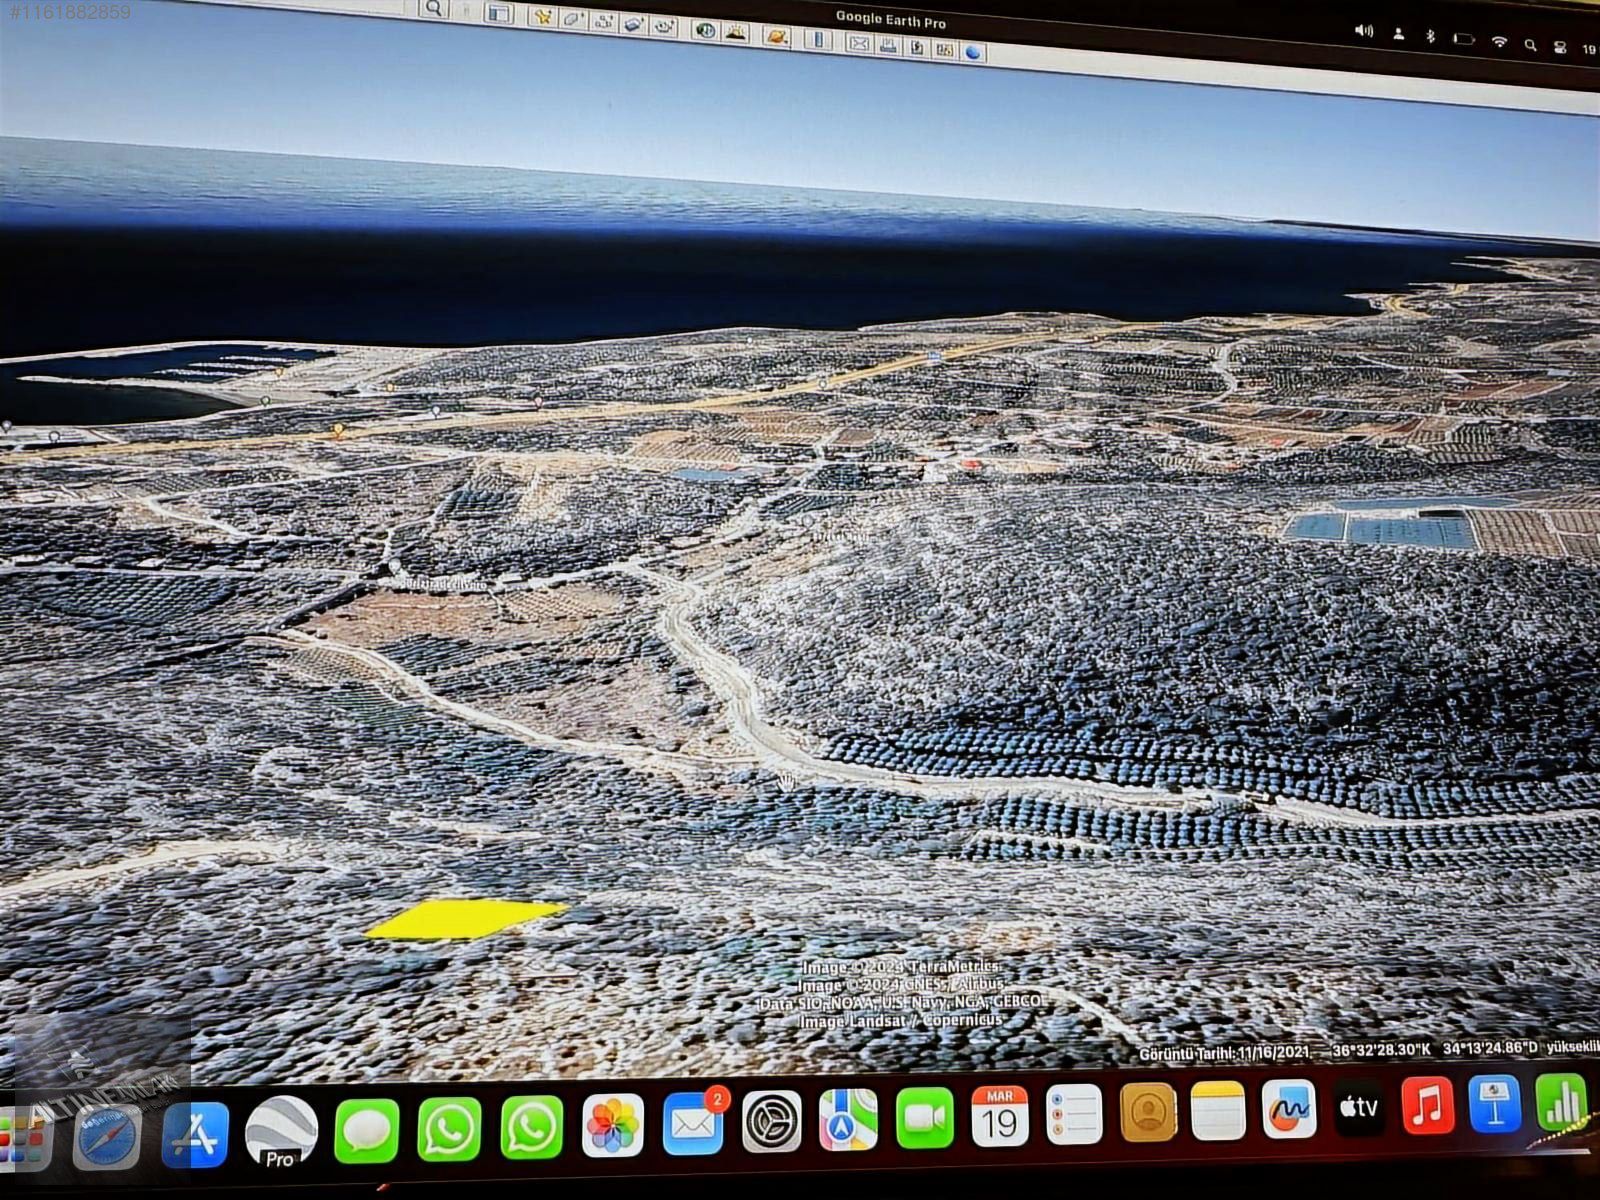
Task: Click the Email envelope toolbar icon
Action: 859,43
